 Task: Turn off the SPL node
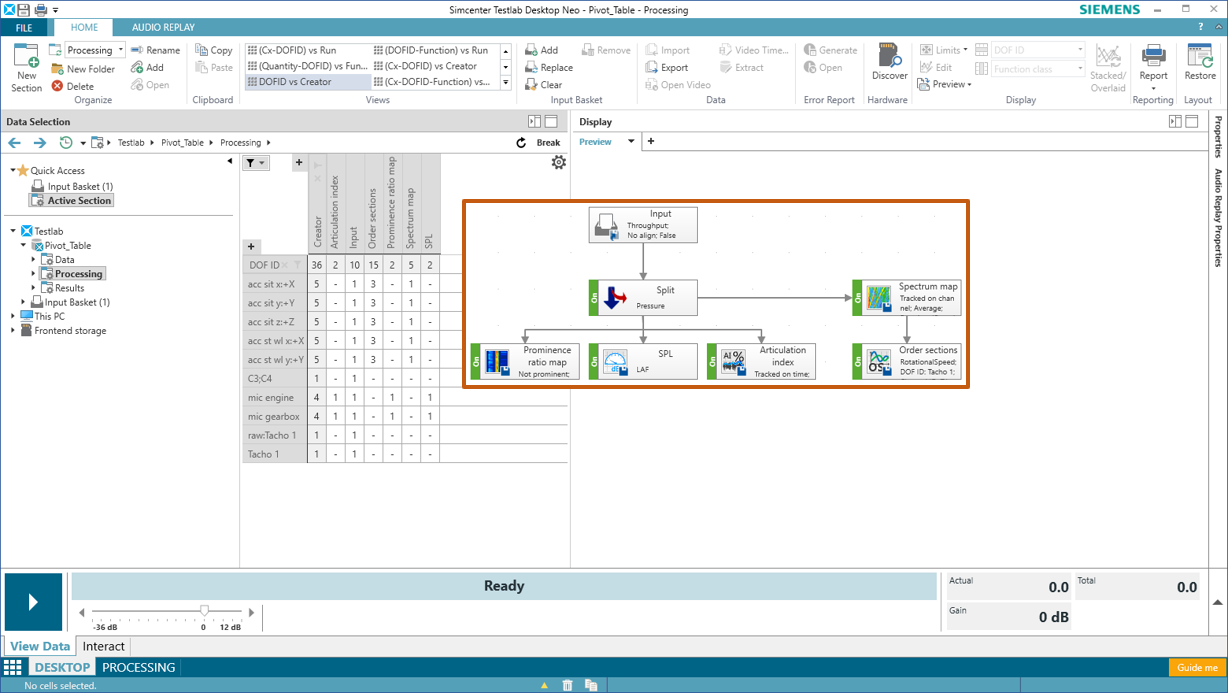click(x=594, y=361)
